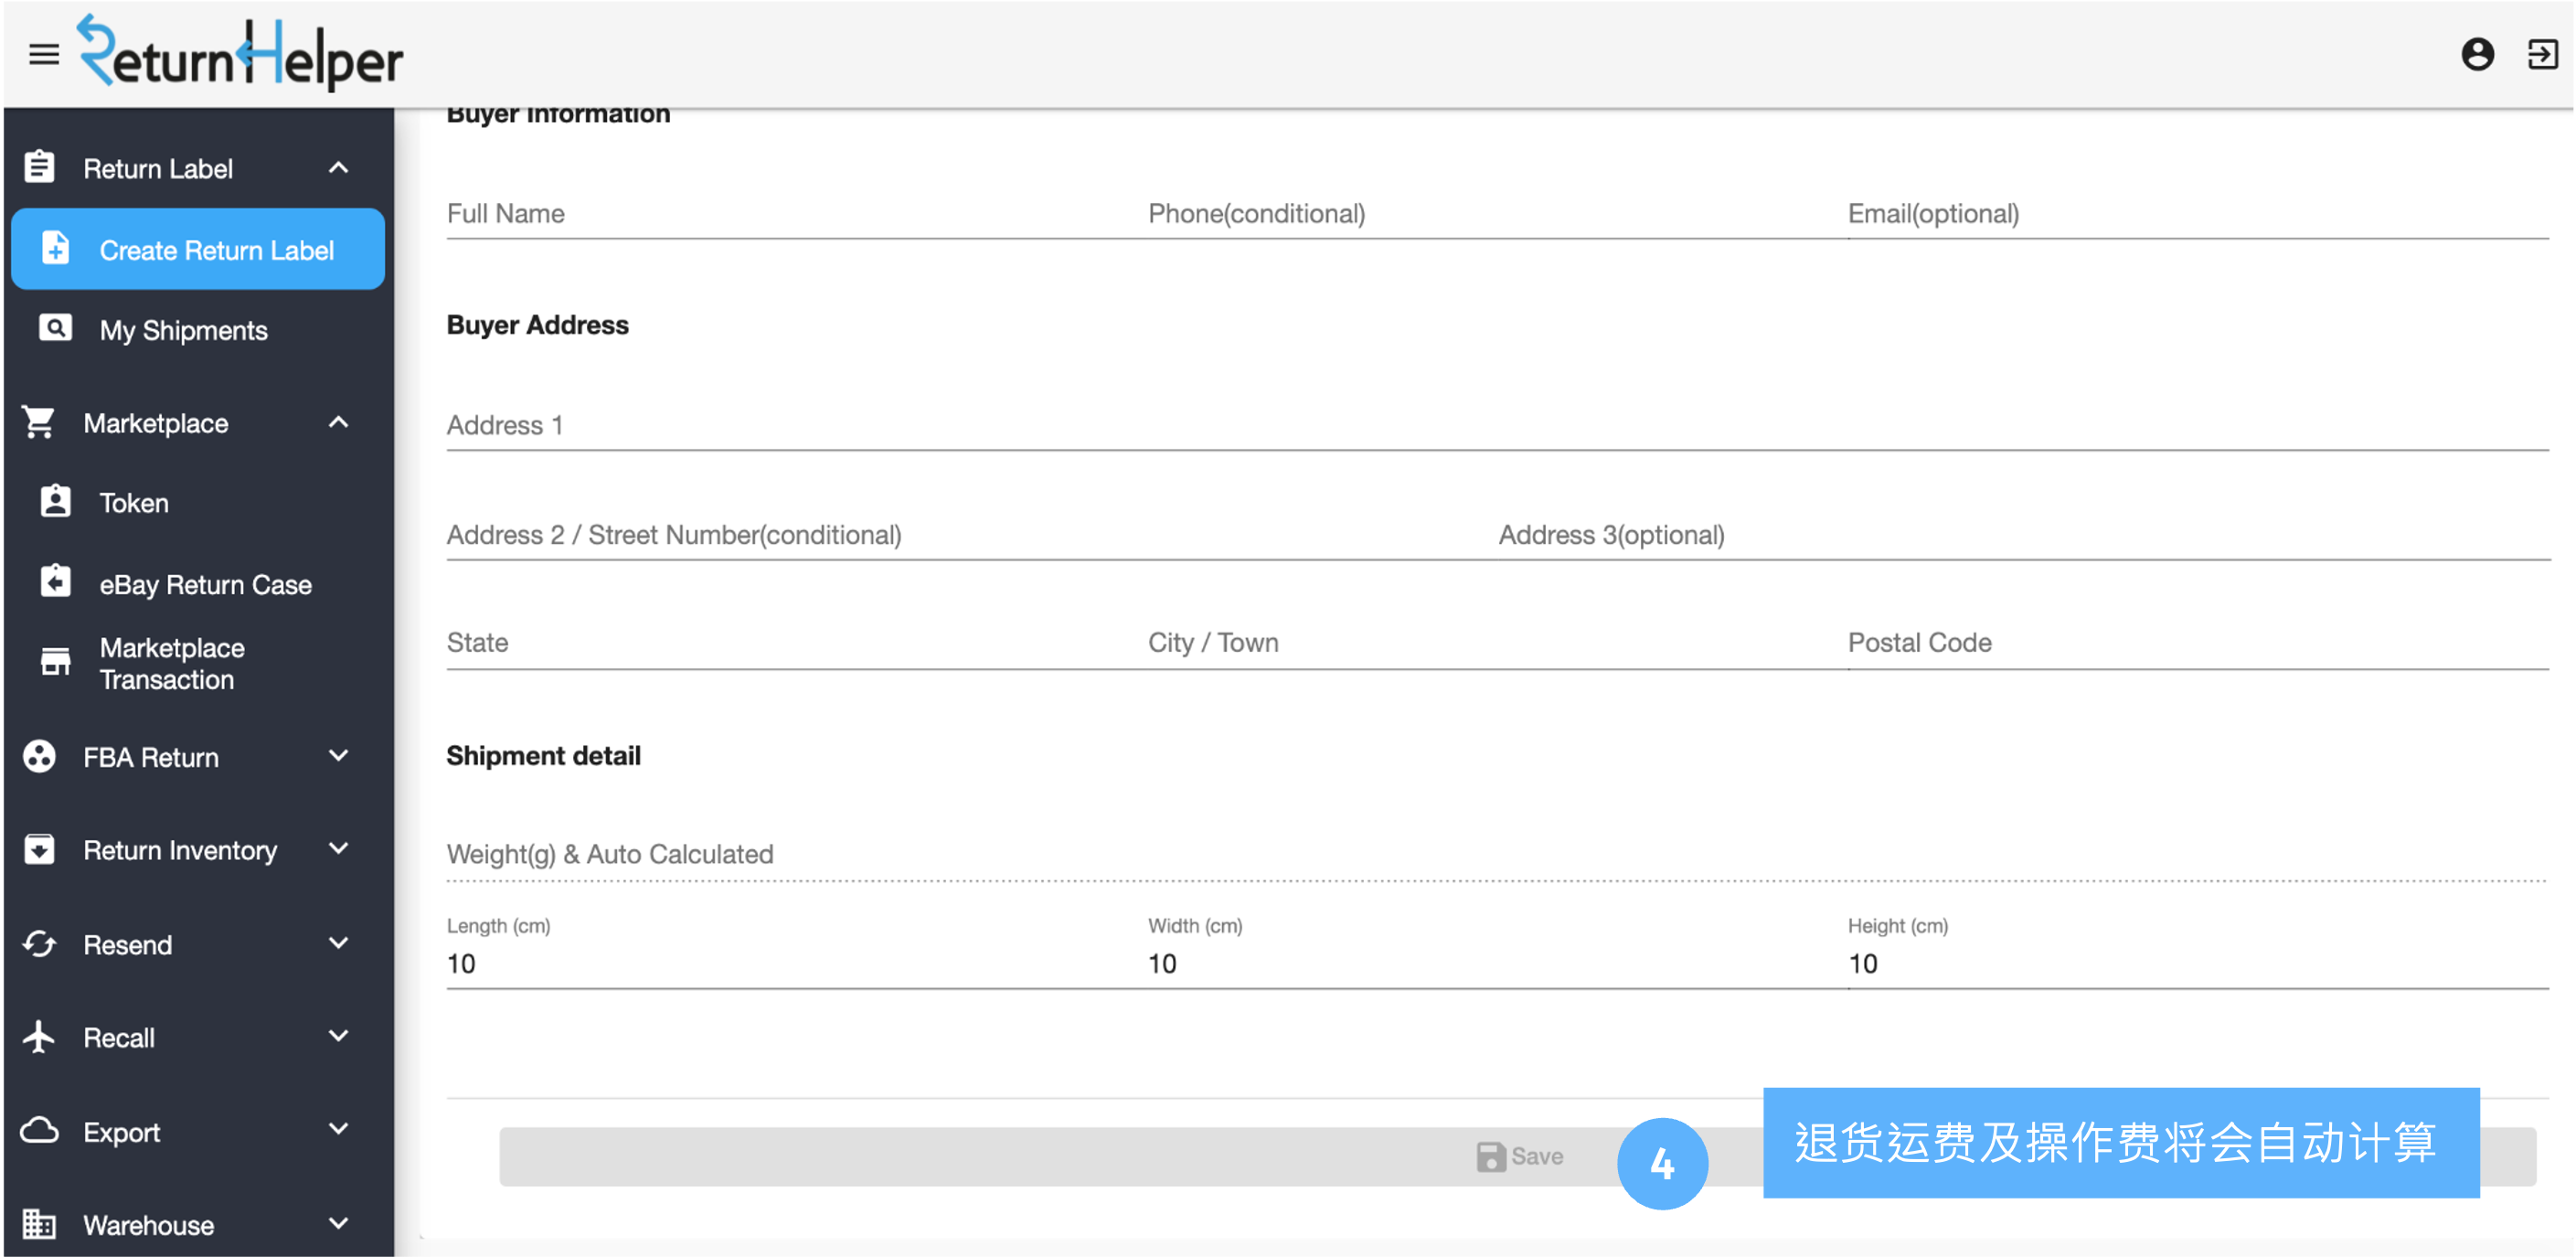This screenshot has height=1257, width=2576.
Task: Open Marketplace Transaction page
Action: 172,663
